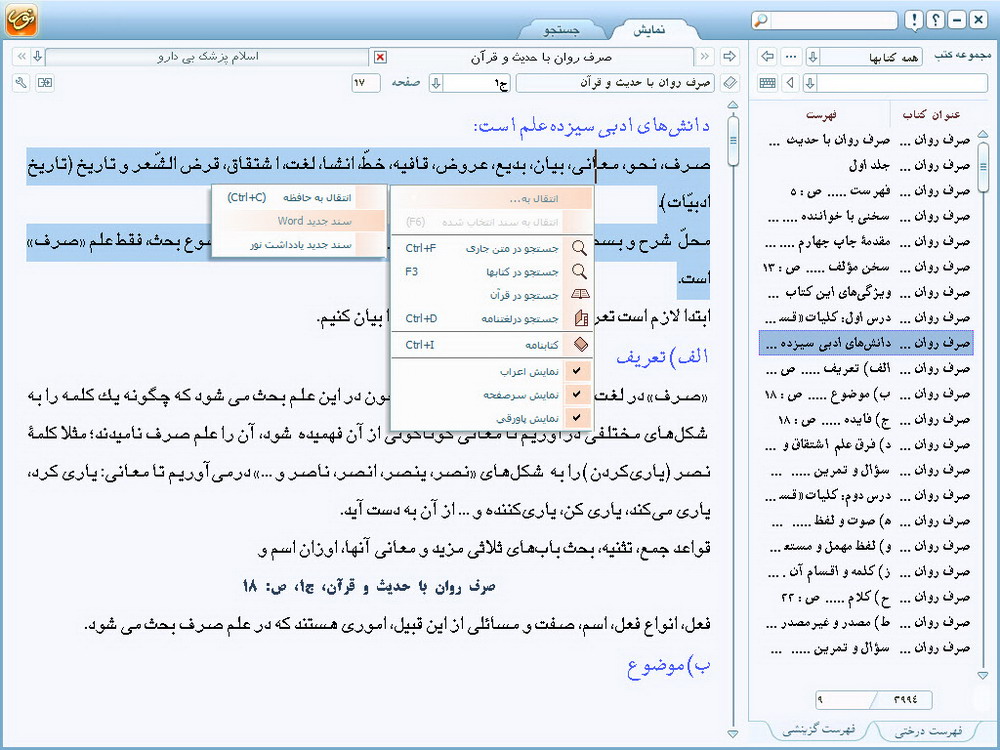Click the الف) تعریف heading in the text
The image size is (1000, 750).
point(662,357)
